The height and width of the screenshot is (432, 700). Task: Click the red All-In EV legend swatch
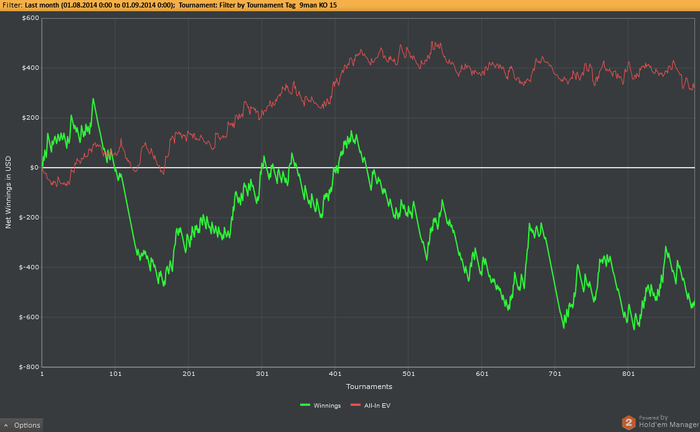(x=356, y=405)
